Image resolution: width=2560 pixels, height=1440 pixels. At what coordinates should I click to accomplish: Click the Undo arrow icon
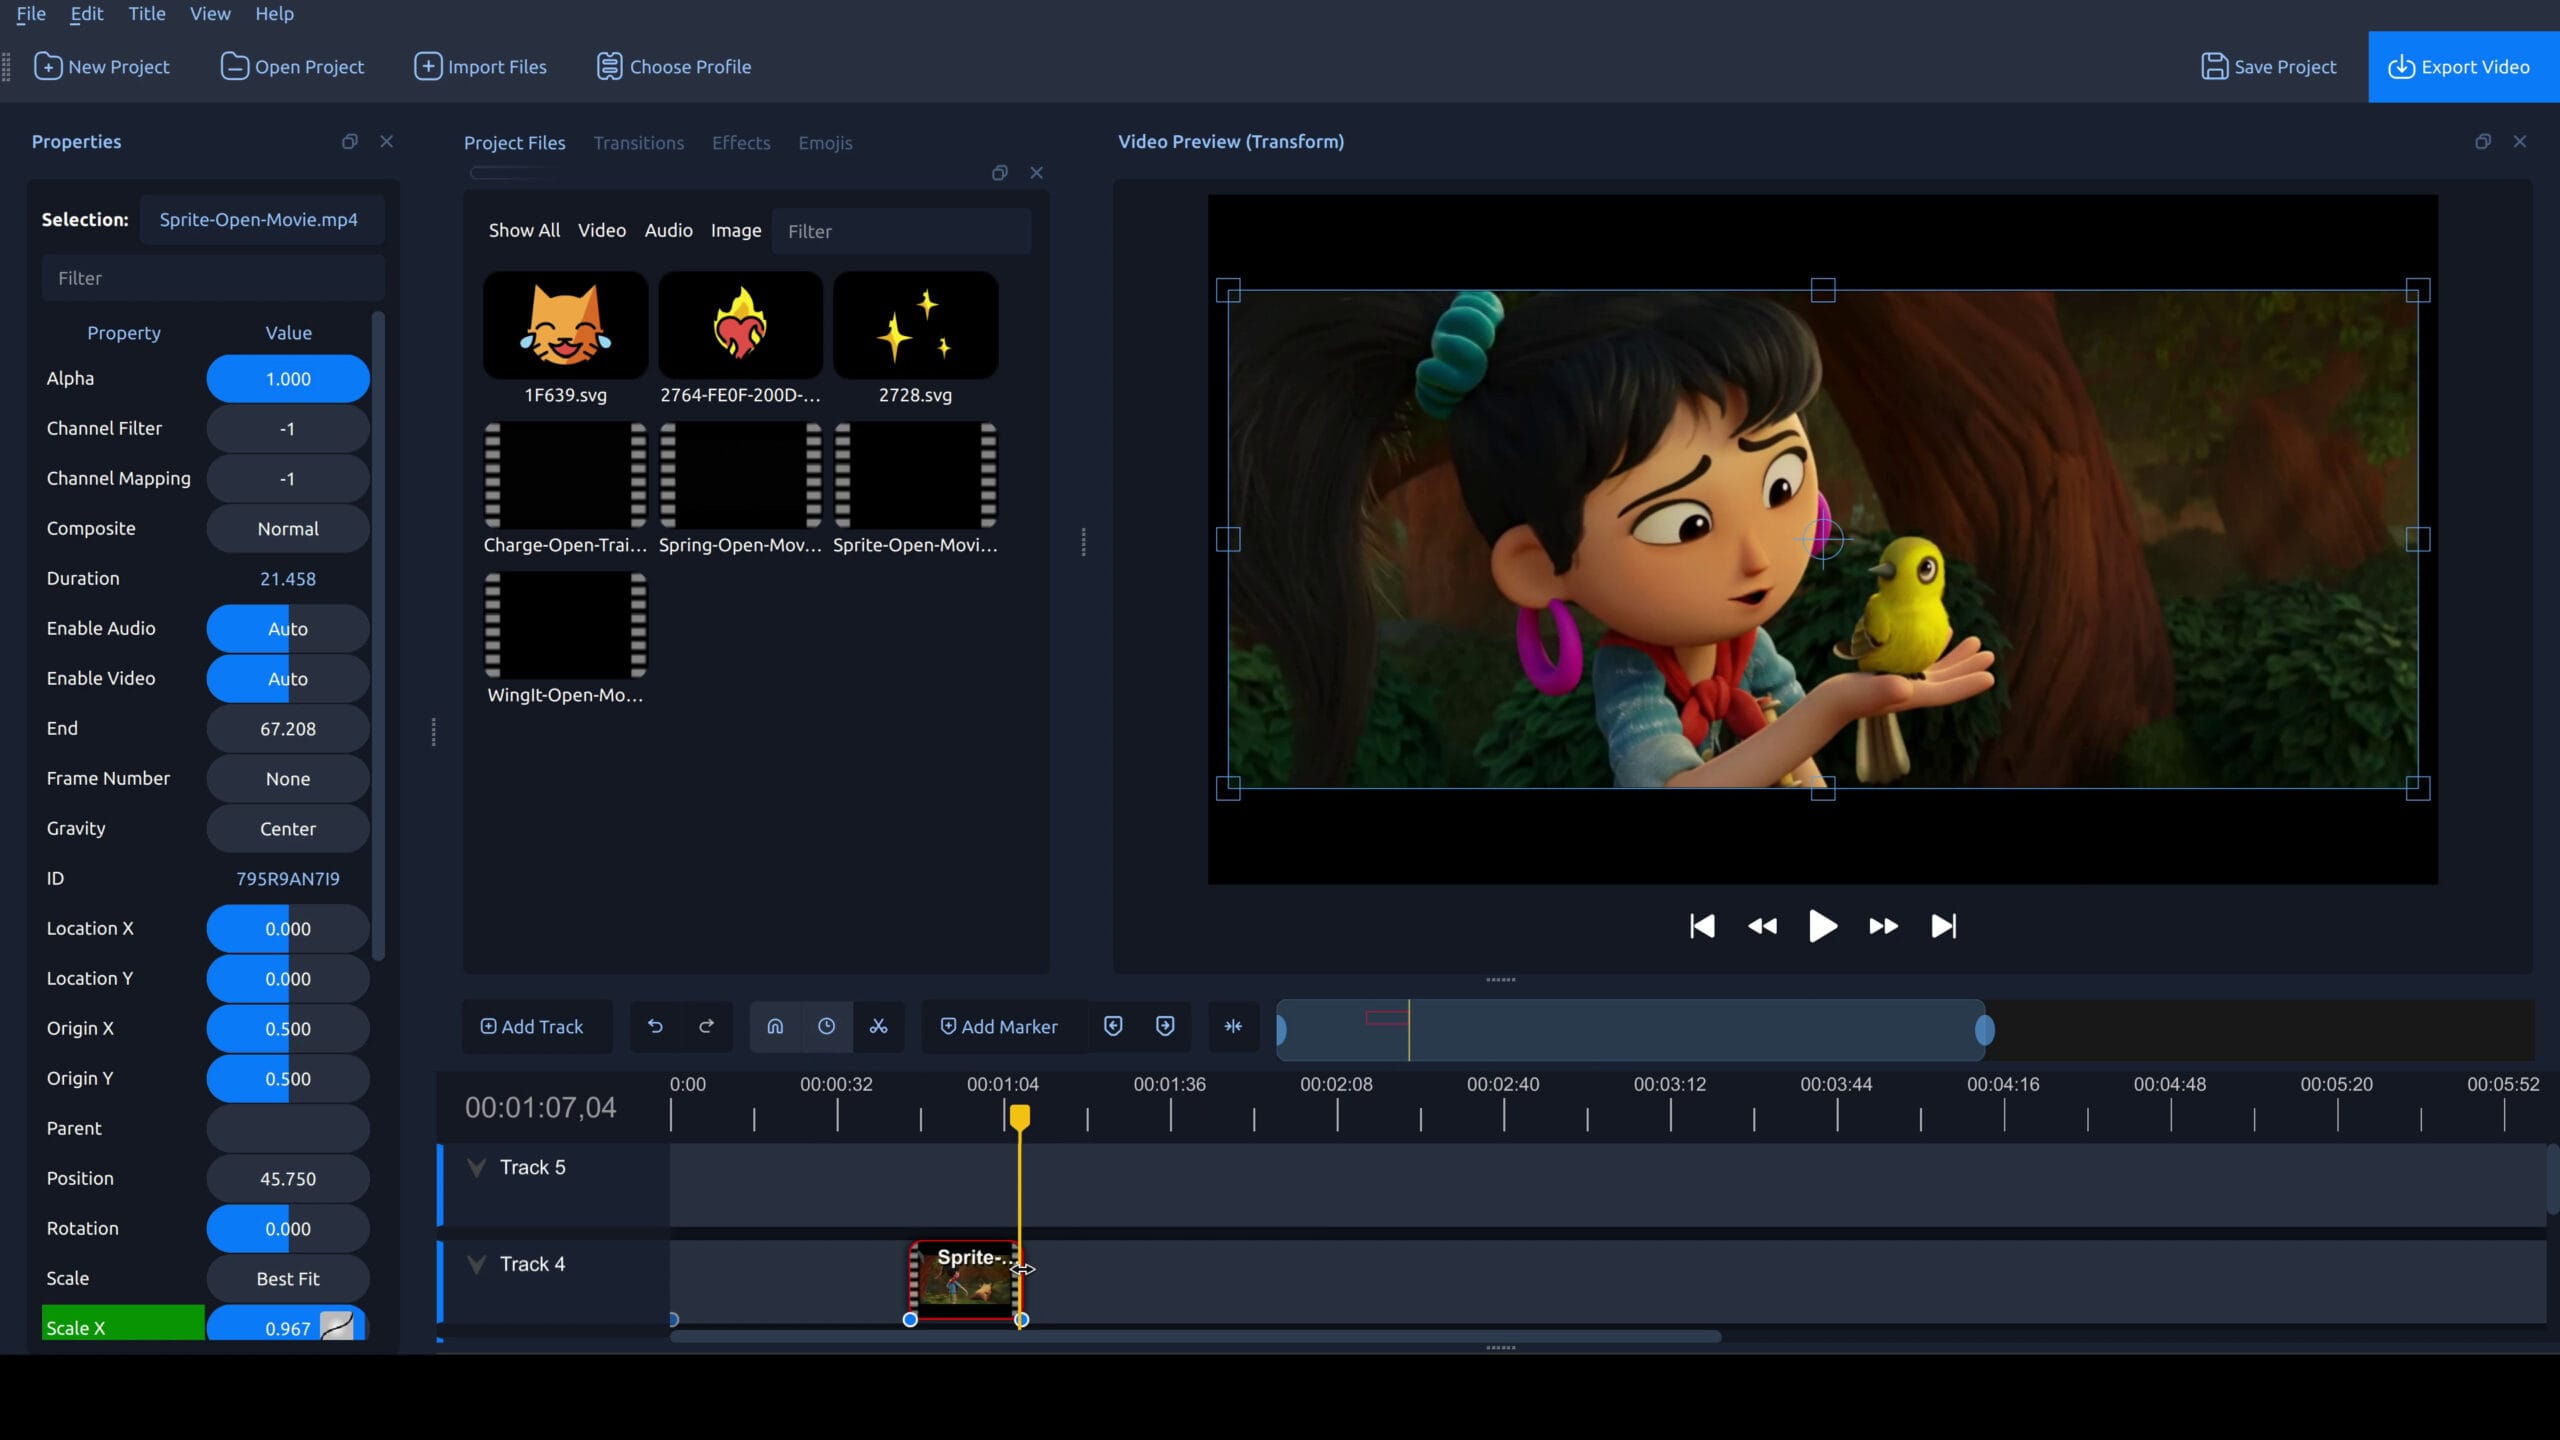pyautogui.click(x=655, y=1026)
